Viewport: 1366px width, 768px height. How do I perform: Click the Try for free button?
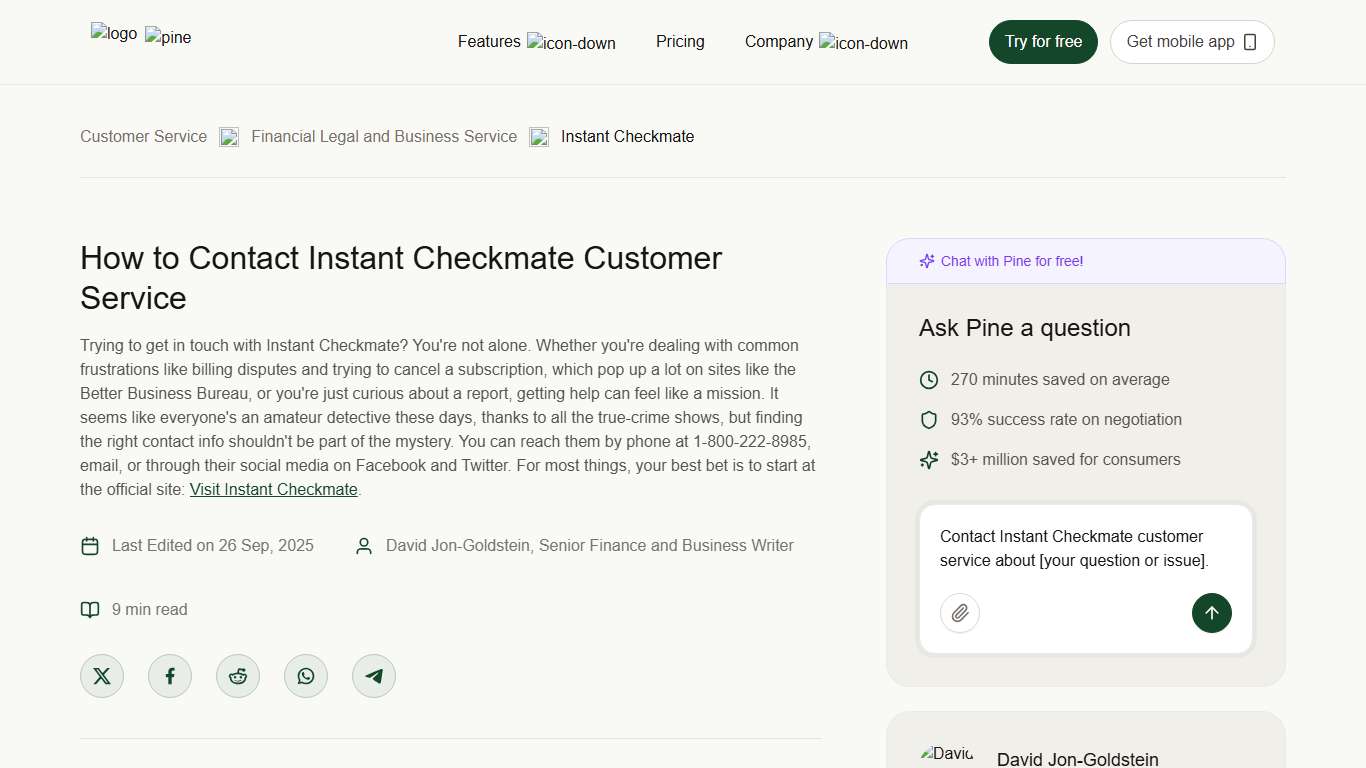click(x=1043, y=41)
